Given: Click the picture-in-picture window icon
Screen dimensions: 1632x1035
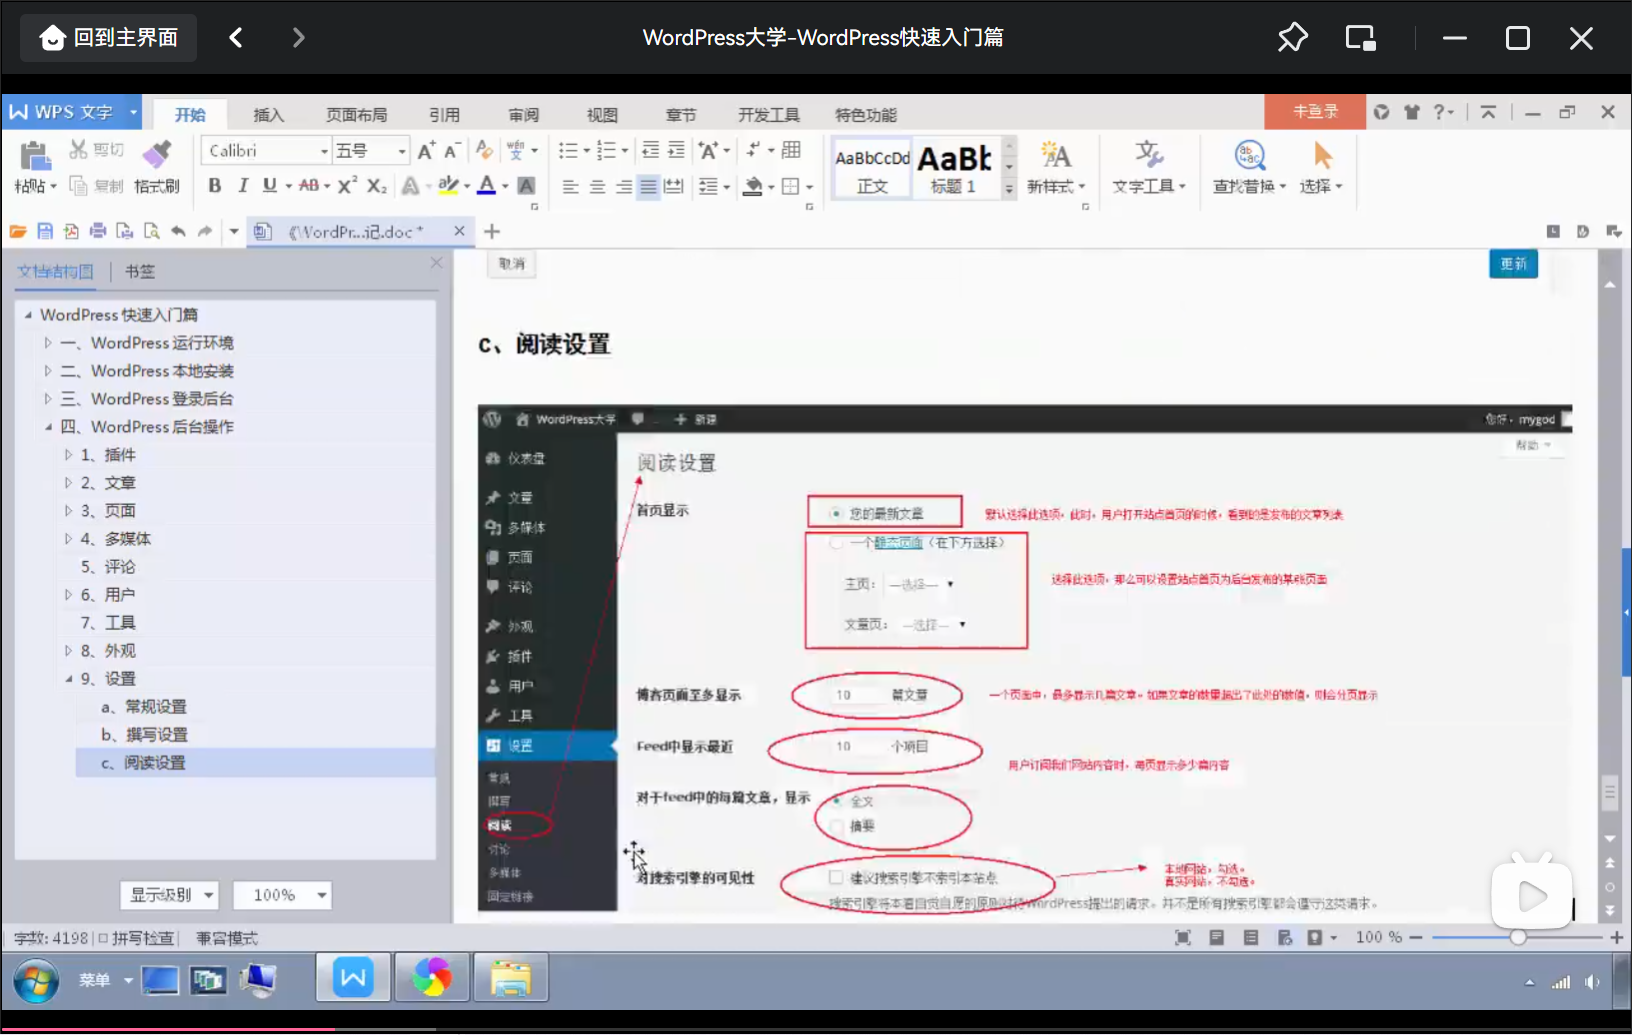Looking at the screenshot, I should [x=1360, y=38].
